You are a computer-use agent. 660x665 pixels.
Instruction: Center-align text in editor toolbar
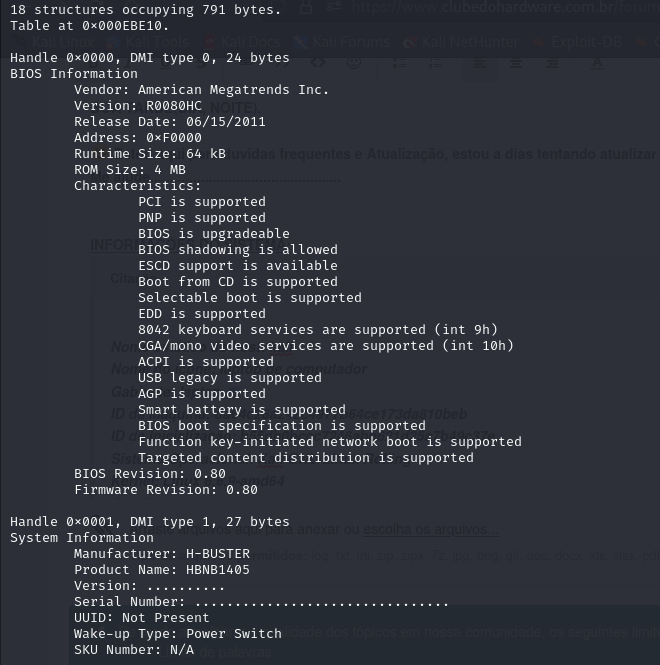(x=516, y=63)
